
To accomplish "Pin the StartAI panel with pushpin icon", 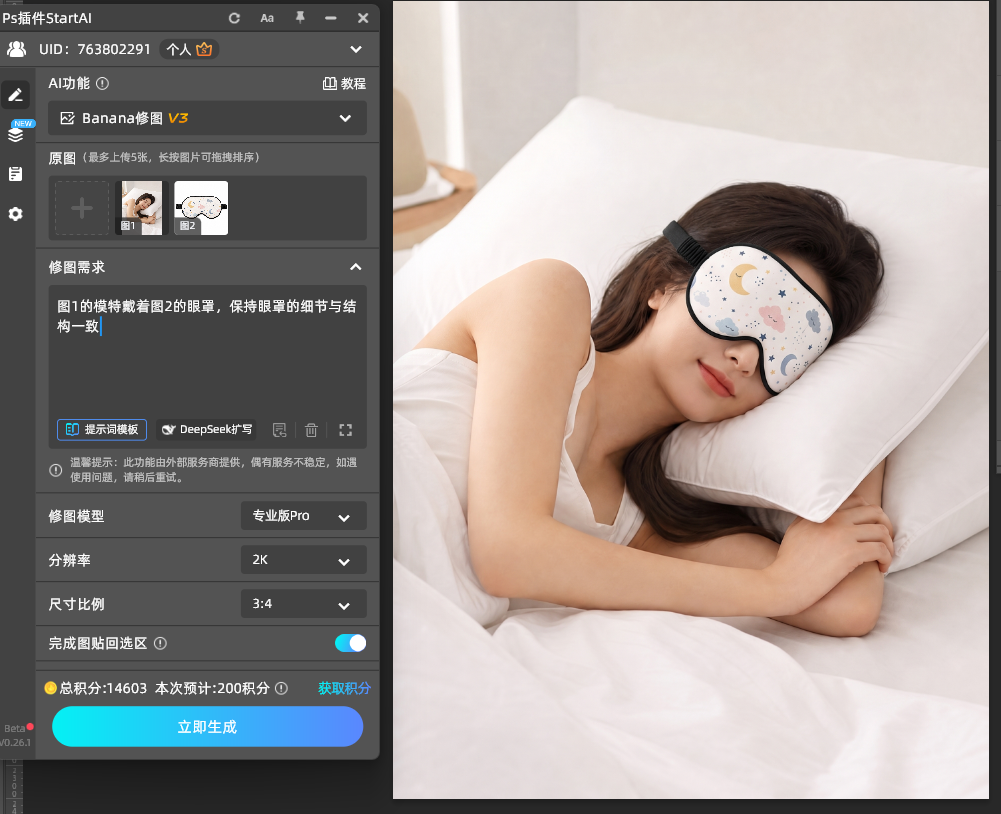I will click(300, 17).
